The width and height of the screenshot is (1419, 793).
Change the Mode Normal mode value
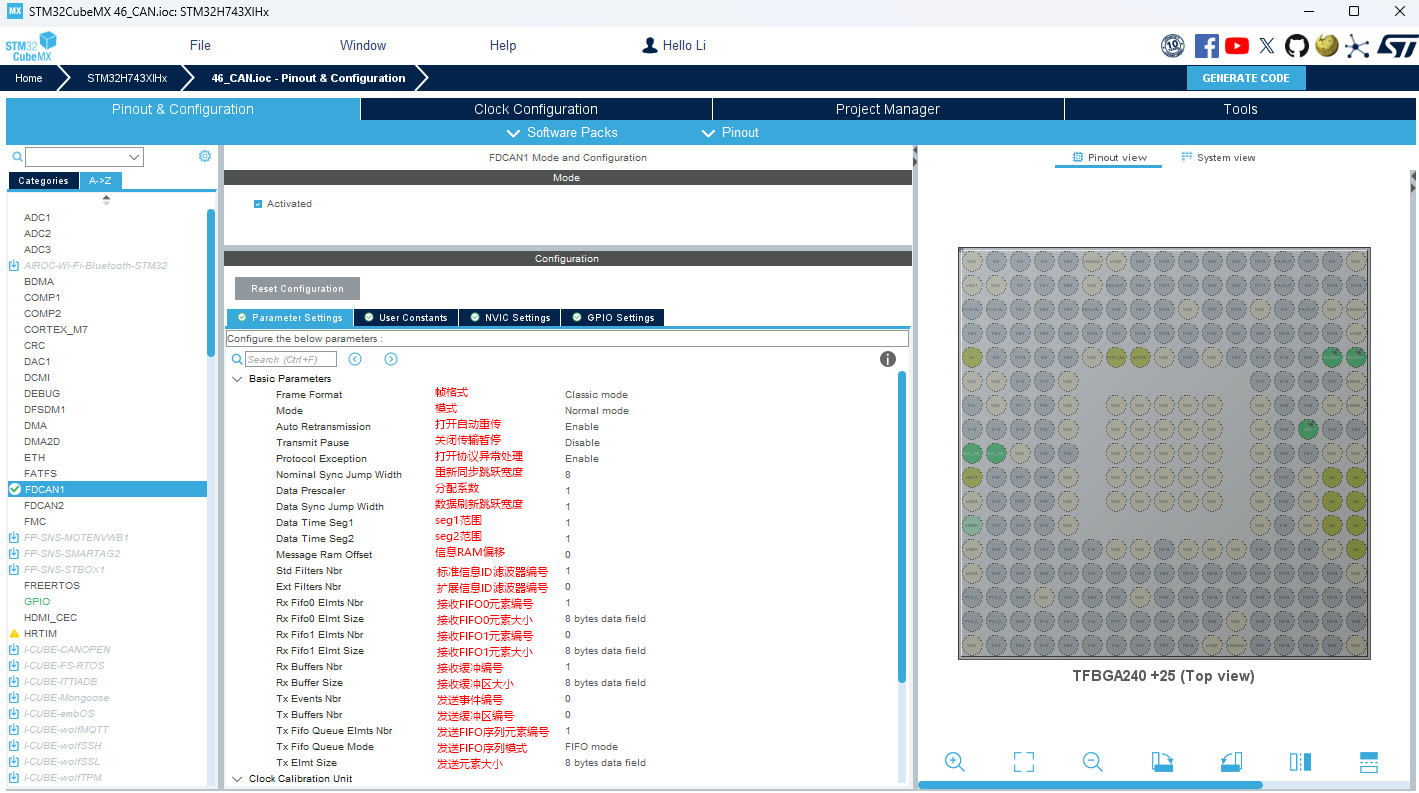[597, 411]
